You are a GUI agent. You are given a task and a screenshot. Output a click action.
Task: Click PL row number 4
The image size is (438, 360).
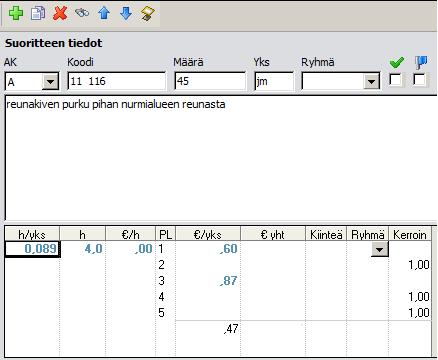tap(161, 297)
